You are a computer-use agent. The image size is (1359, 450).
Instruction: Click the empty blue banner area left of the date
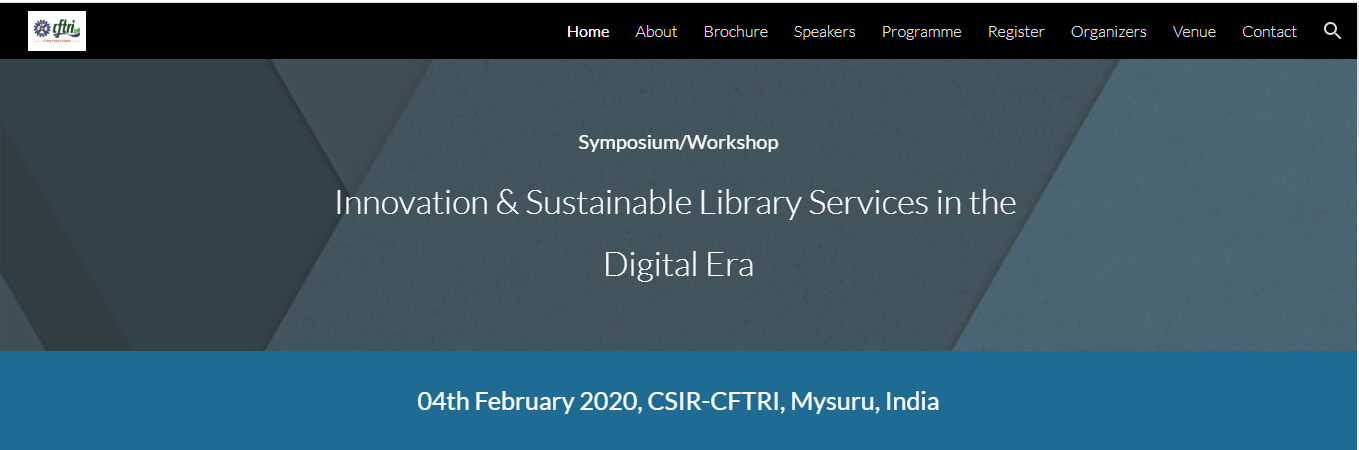pyautogui.click(x=200, y=402)
